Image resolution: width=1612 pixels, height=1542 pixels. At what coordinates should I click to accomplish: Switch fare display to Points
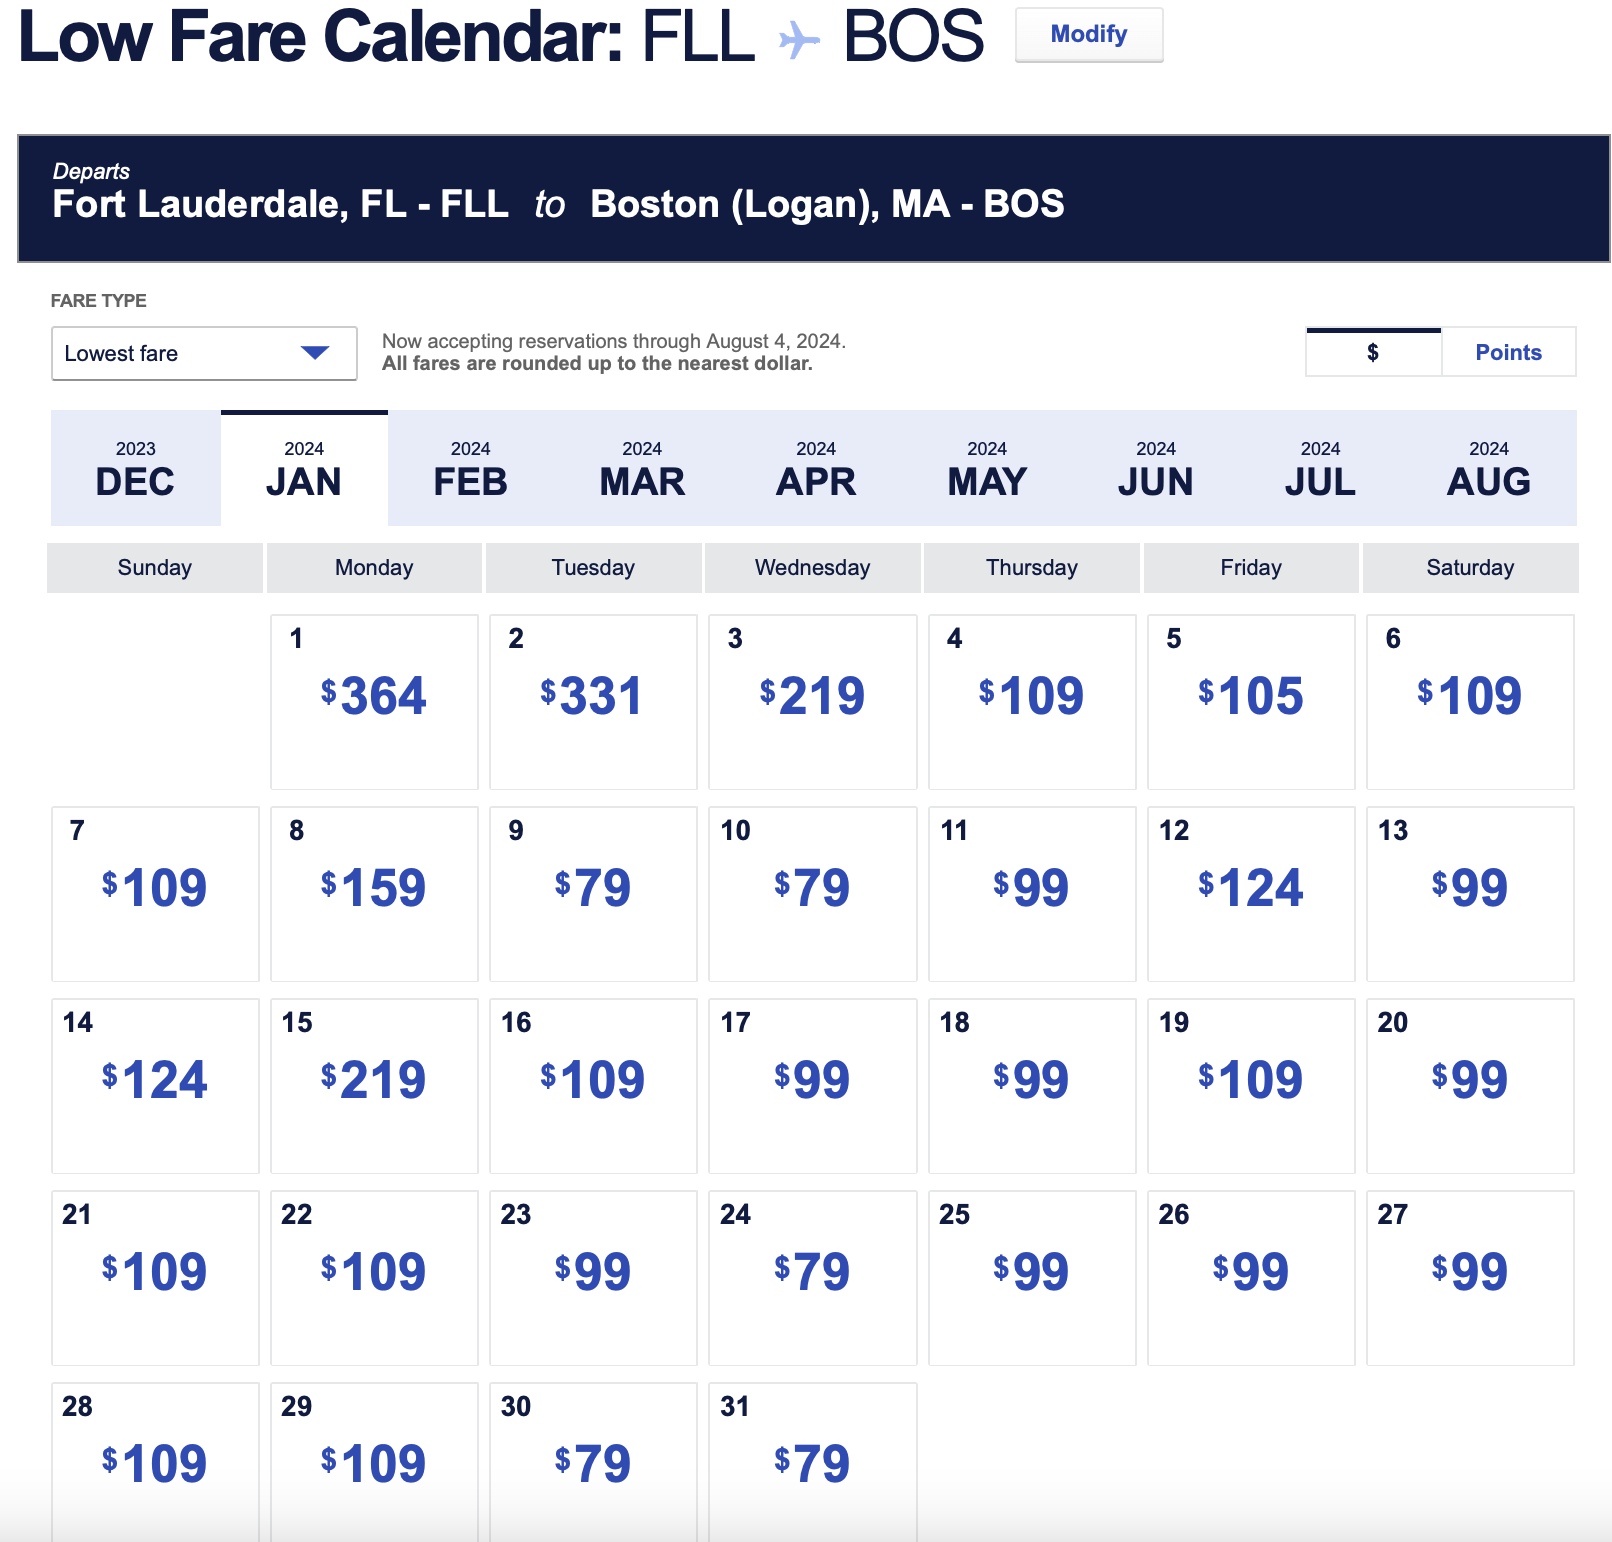pyautogui.click(x=1508, y=352)
